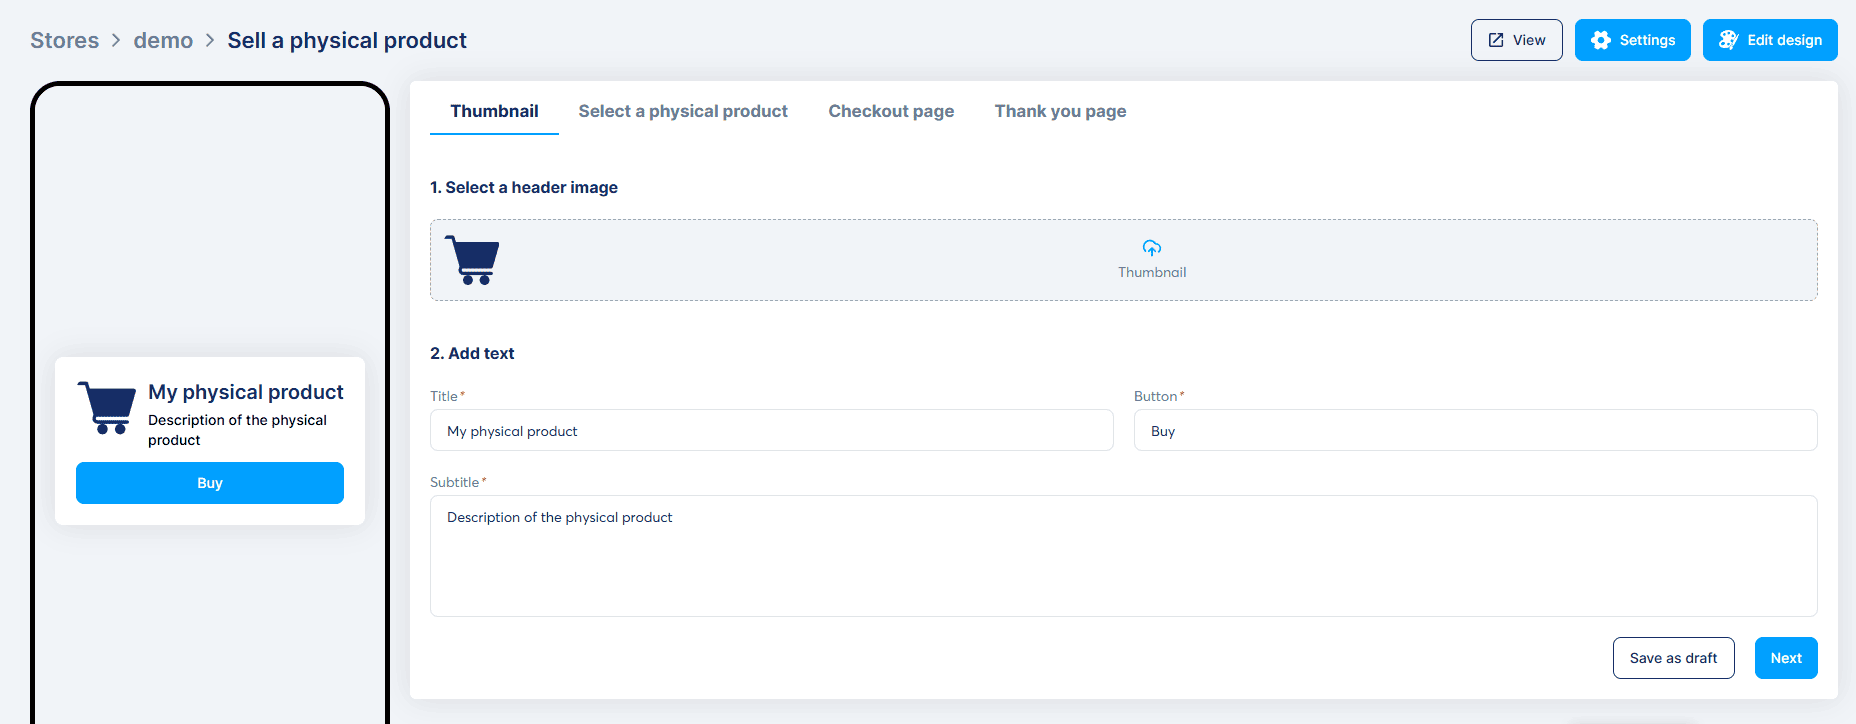Click into the Button text field
The height and width of the screenshot is (724, 1856).
[x=1475, y=431]
